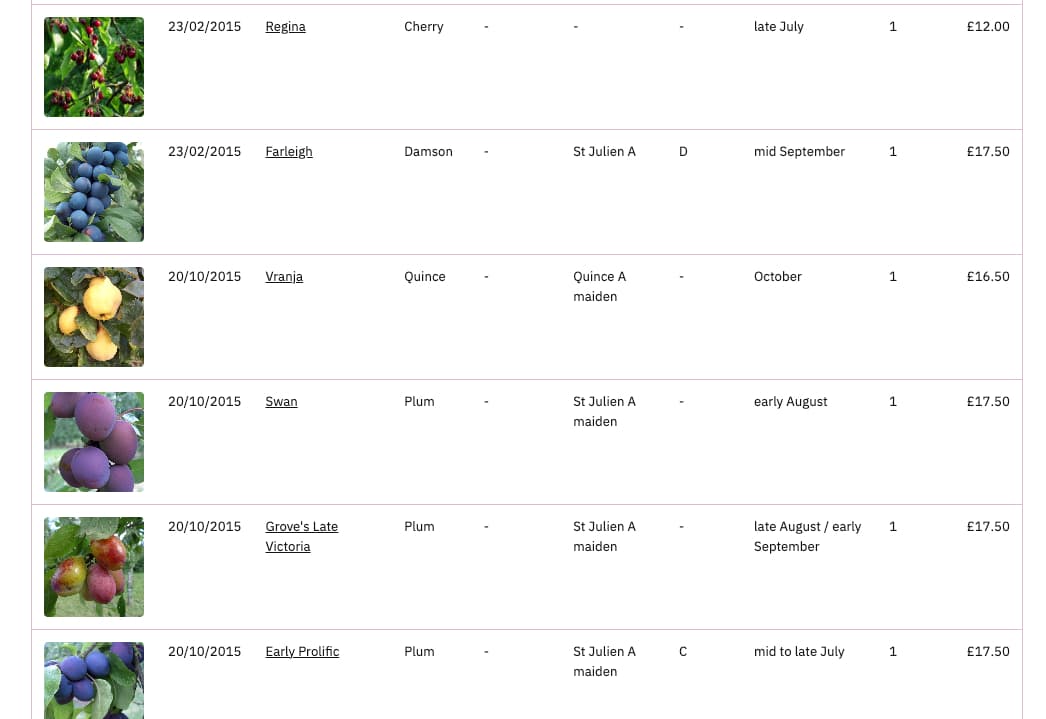Open the Early Prolific plum thumbnail
The height and width of the screenshot is (719, 1046).
pyautogui.click(x=94, y=680)
